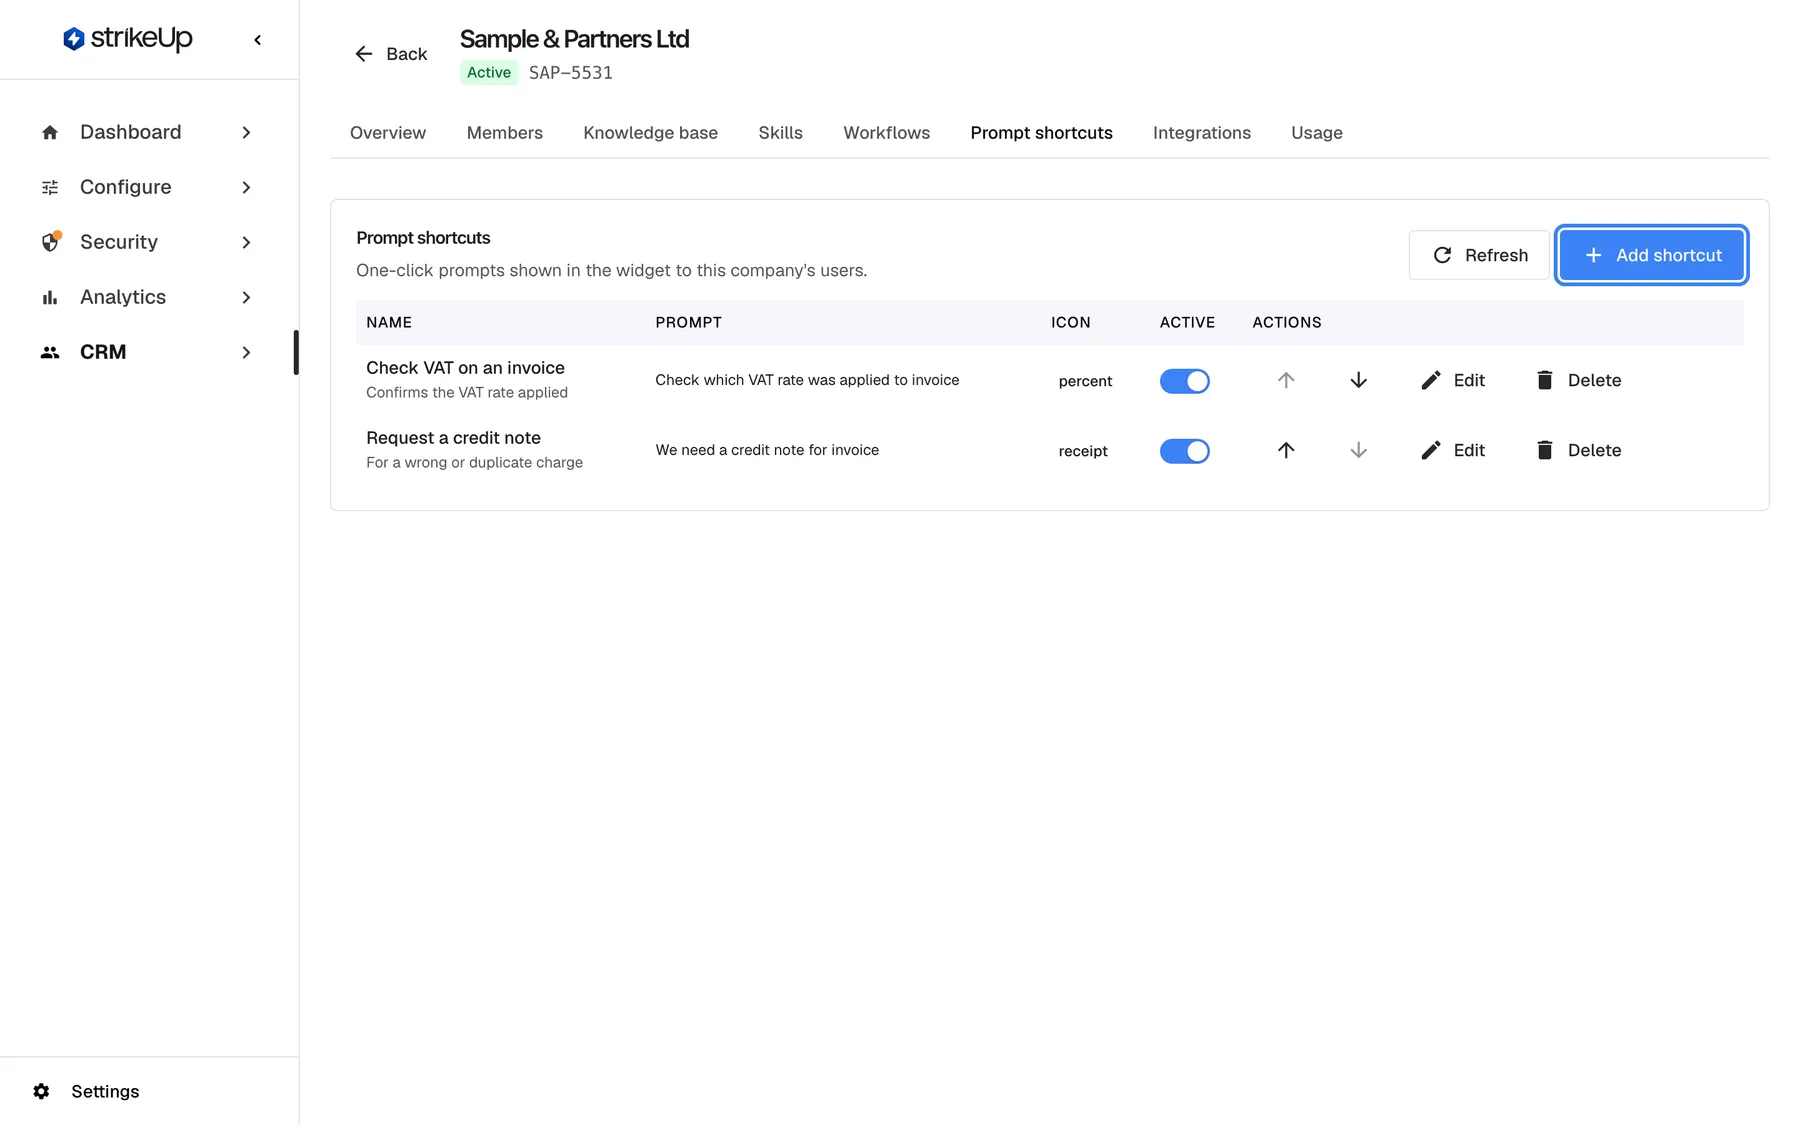This screenshot has height=1125, width=1800.
Task: Click the Analytics bar chart icon
Action: click(x=50, y=297)
